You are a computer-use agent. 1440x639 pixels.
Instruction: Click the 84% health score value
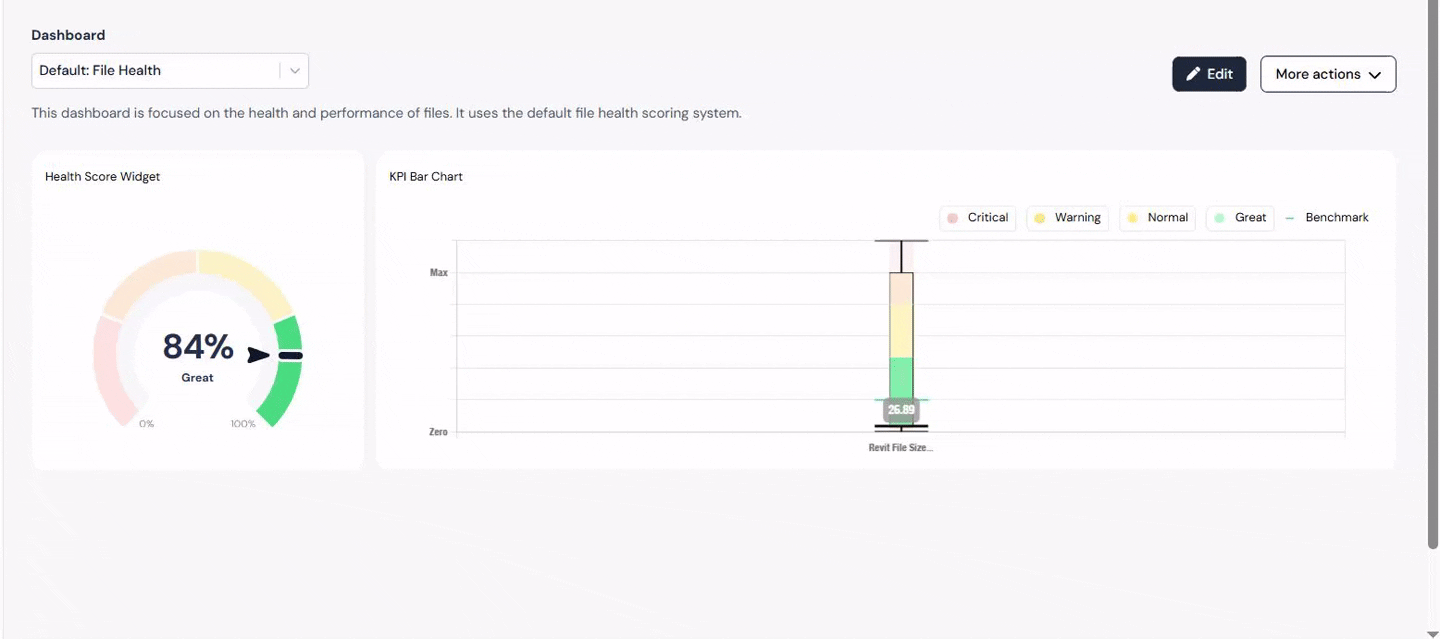click(x=198, y=347)
